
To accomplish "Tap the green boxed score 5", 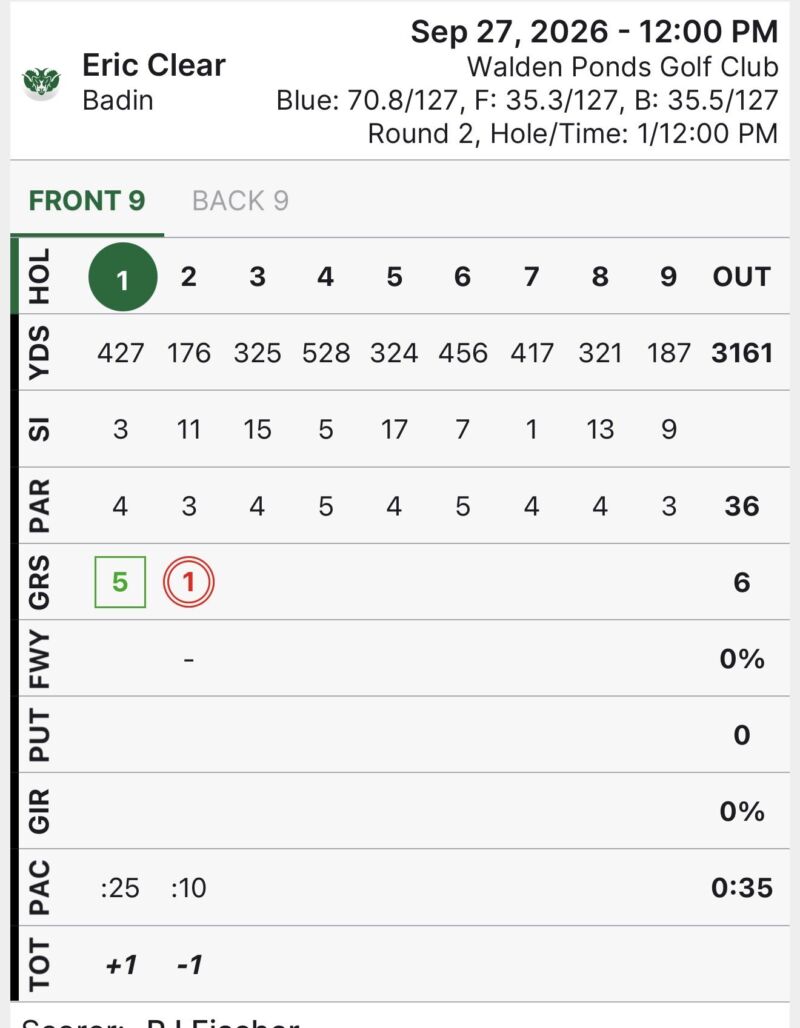I will pos(120,582).
